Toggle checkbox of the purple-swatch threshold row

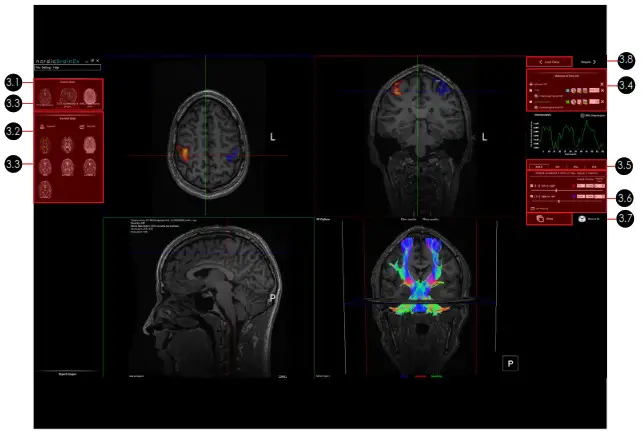point(531,196)
